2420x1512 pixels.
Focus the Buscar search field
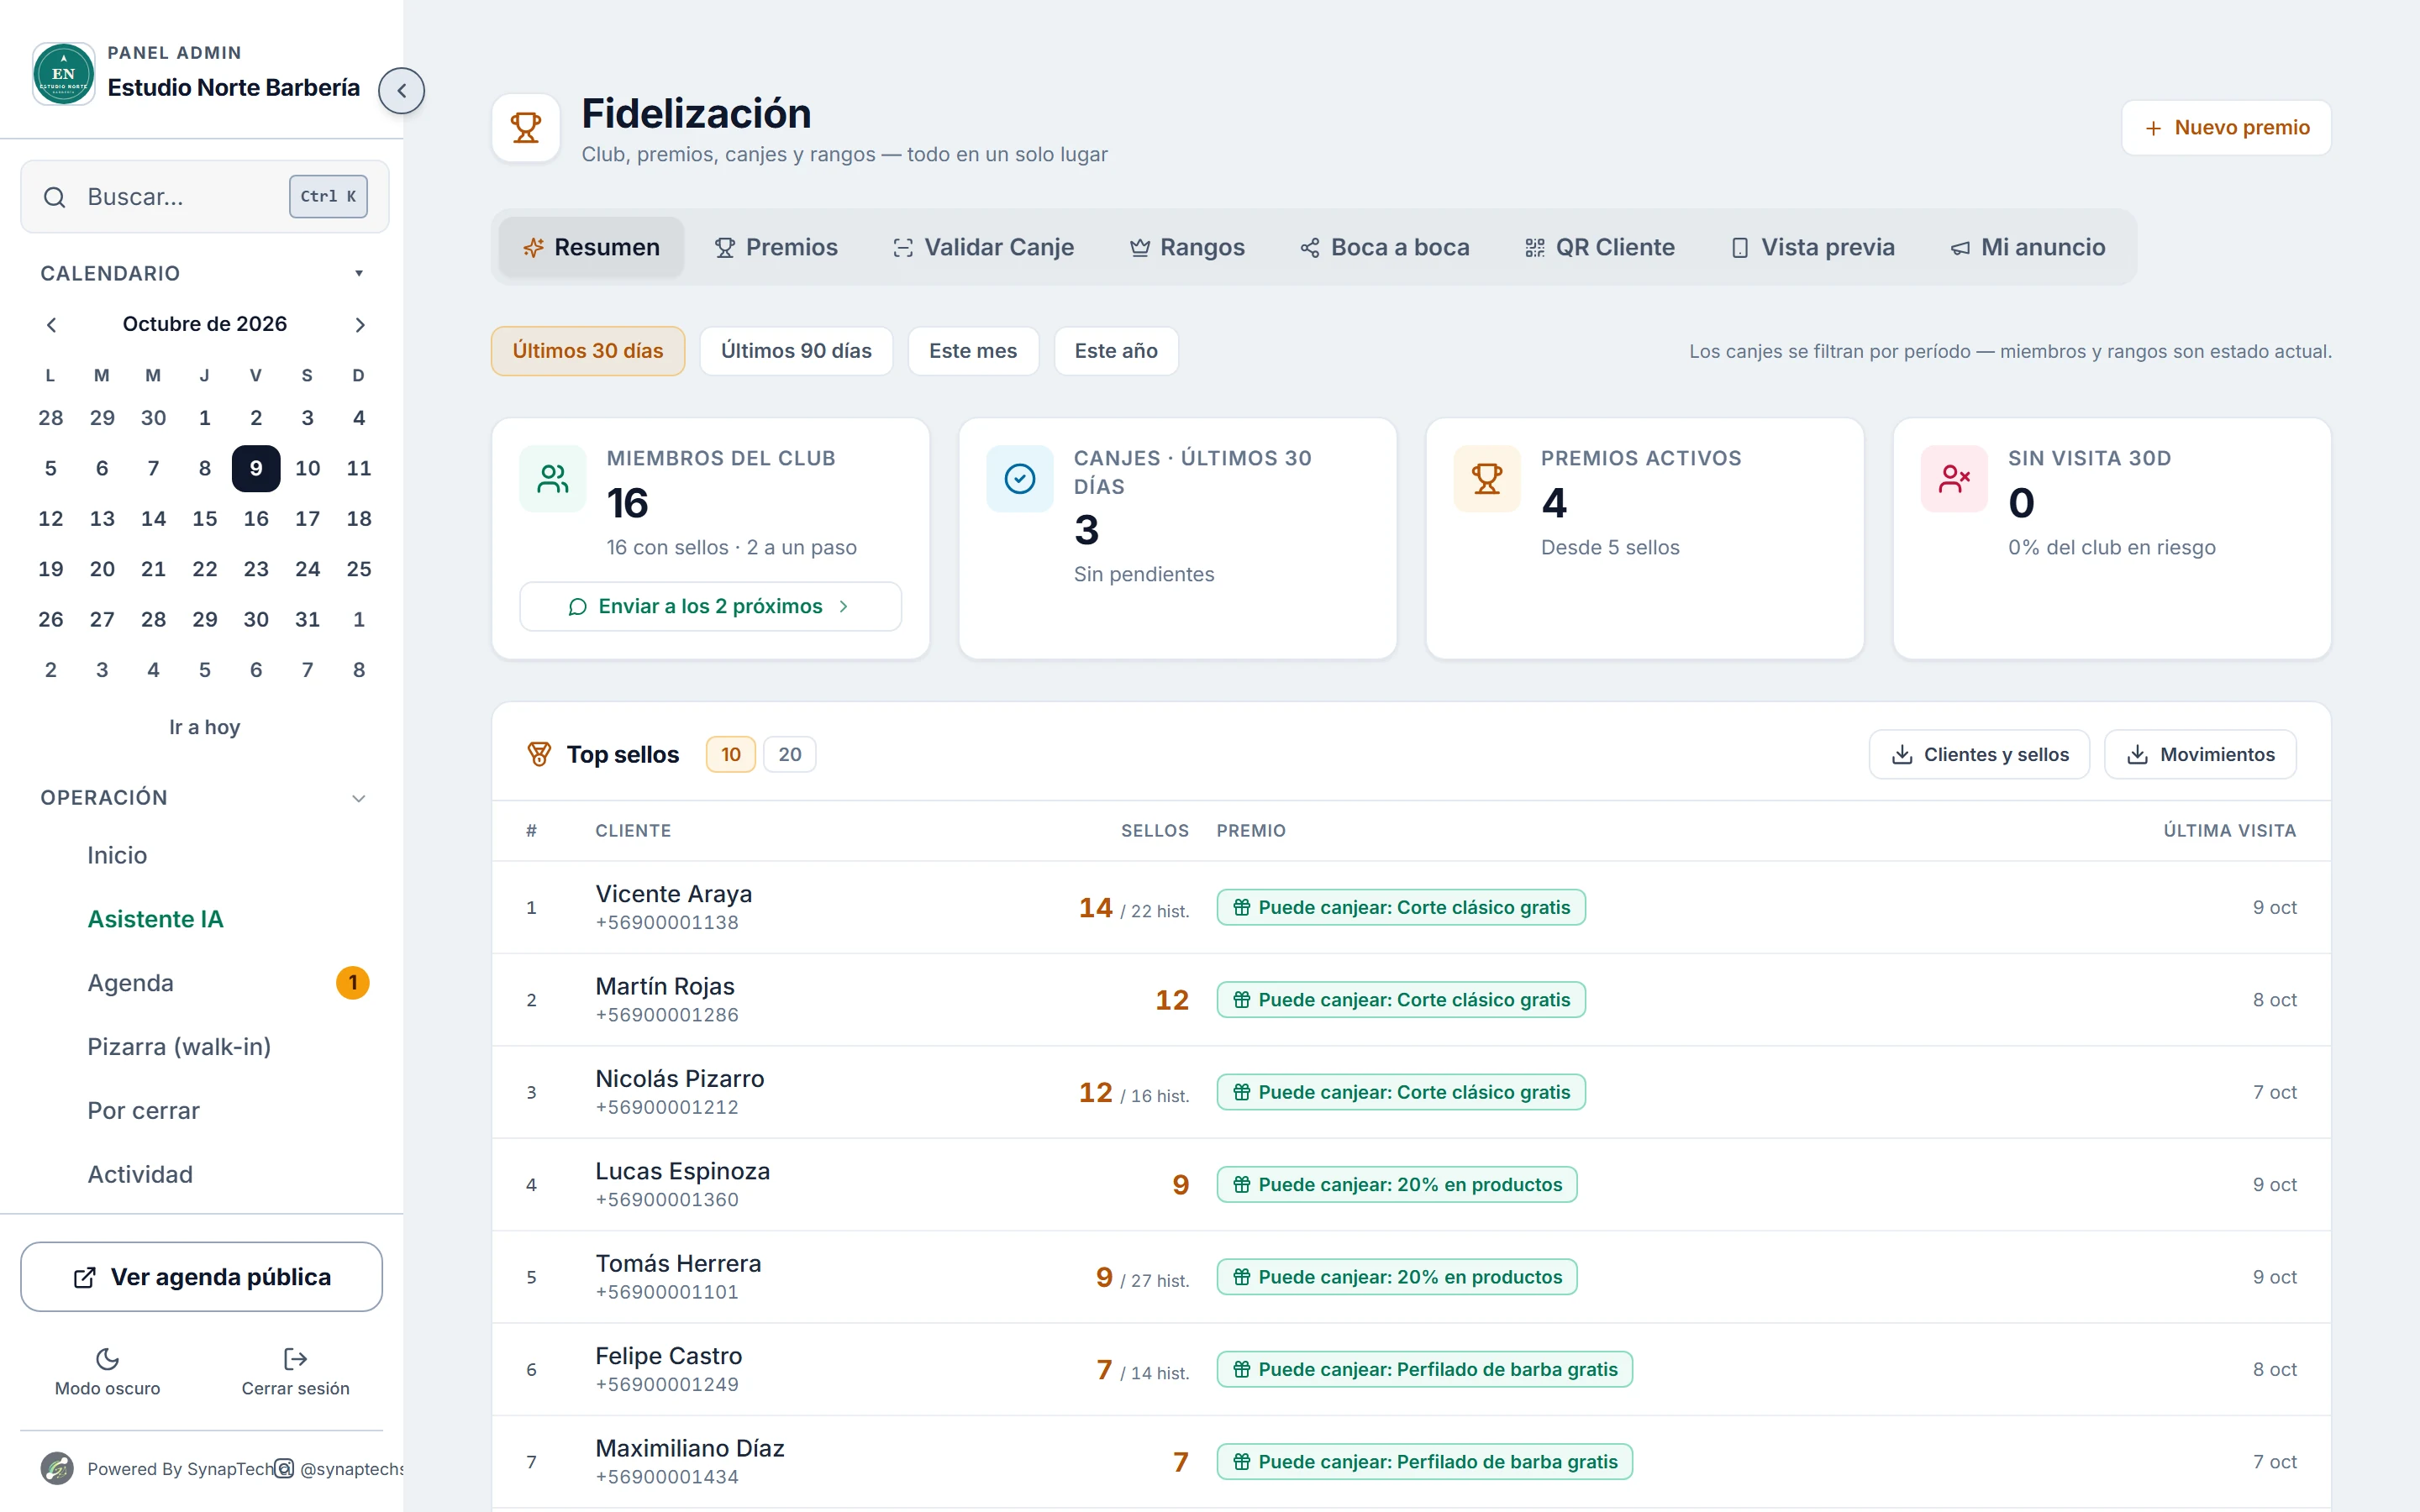coord(205,197)
